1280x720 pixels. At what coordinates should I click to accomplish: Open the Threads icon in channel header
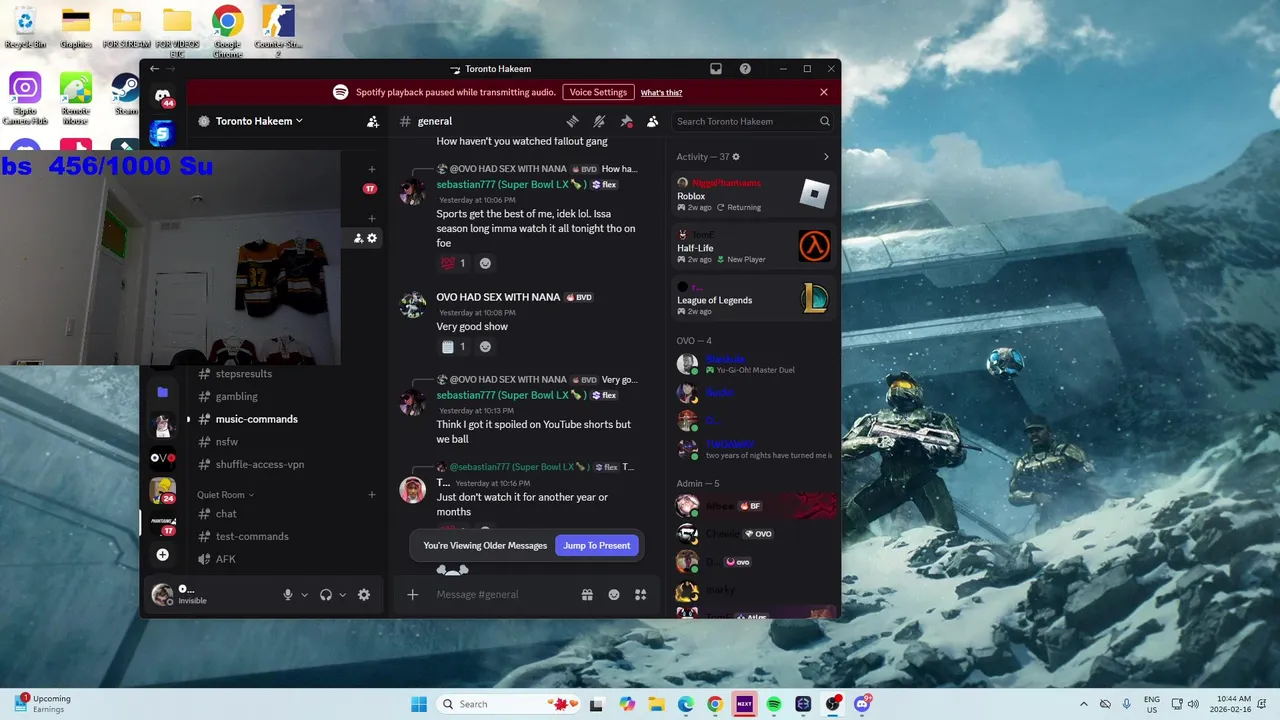[x=573, y=121]
